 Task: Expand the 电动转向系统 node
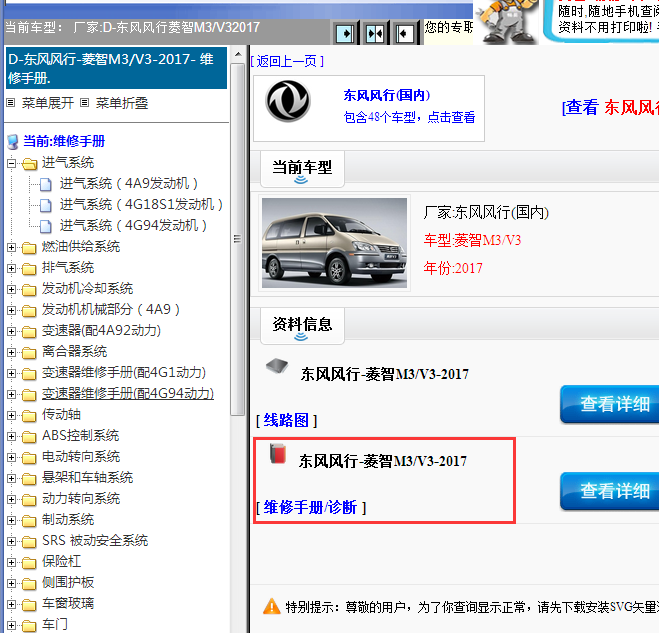coord(11,458)
